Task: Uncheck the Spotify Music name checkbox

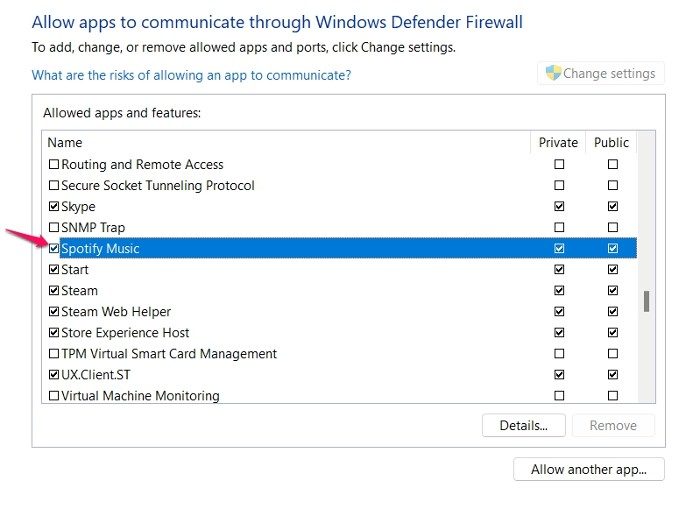Action: 54,248
